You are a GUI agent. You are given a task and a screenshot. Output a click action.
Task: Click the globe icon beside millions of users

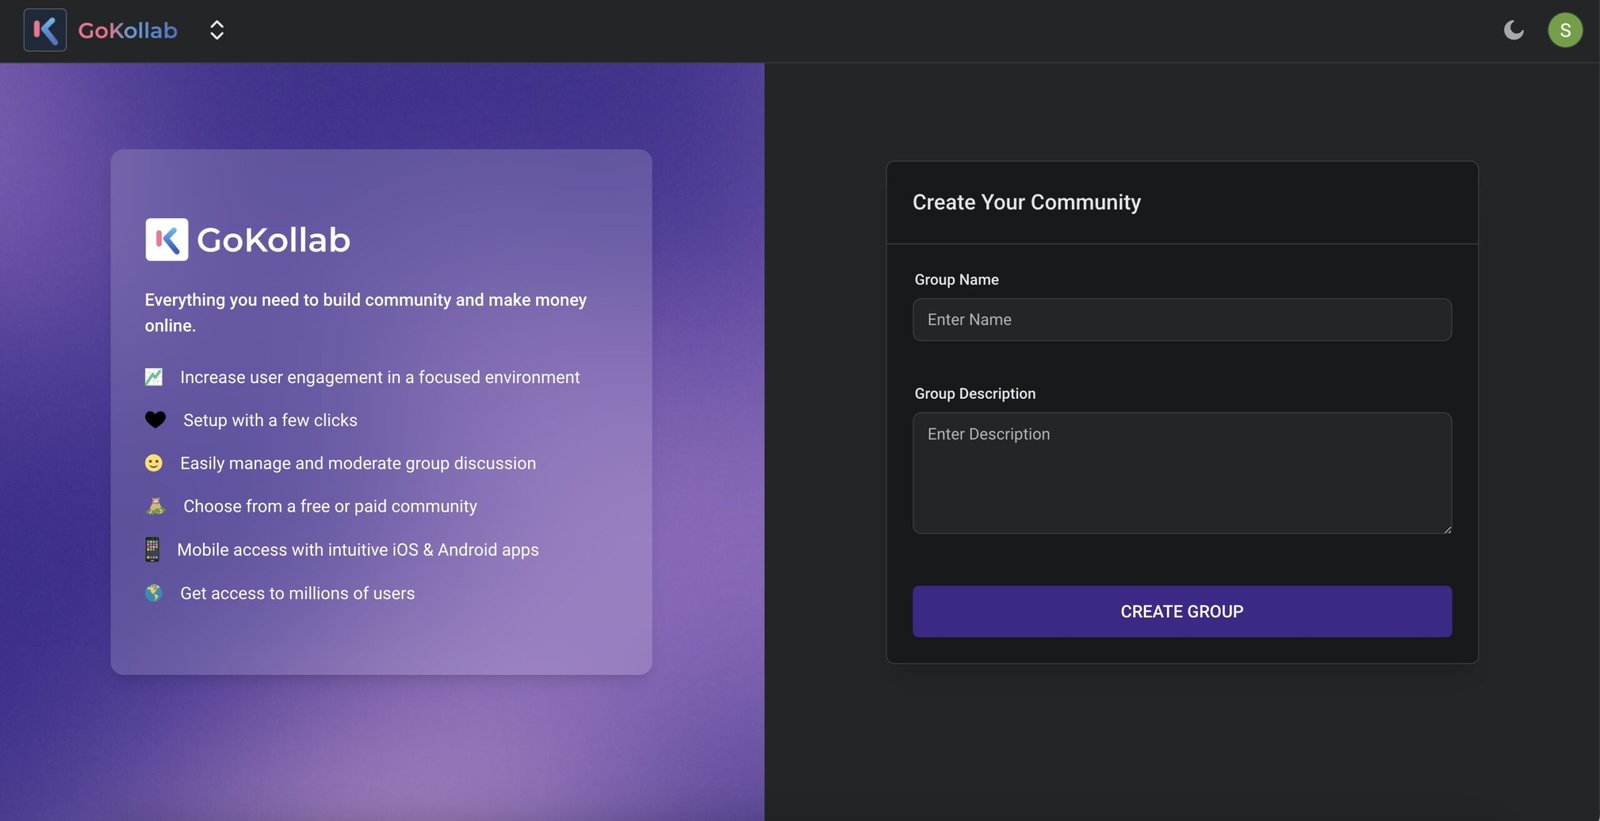pos(153,593)
